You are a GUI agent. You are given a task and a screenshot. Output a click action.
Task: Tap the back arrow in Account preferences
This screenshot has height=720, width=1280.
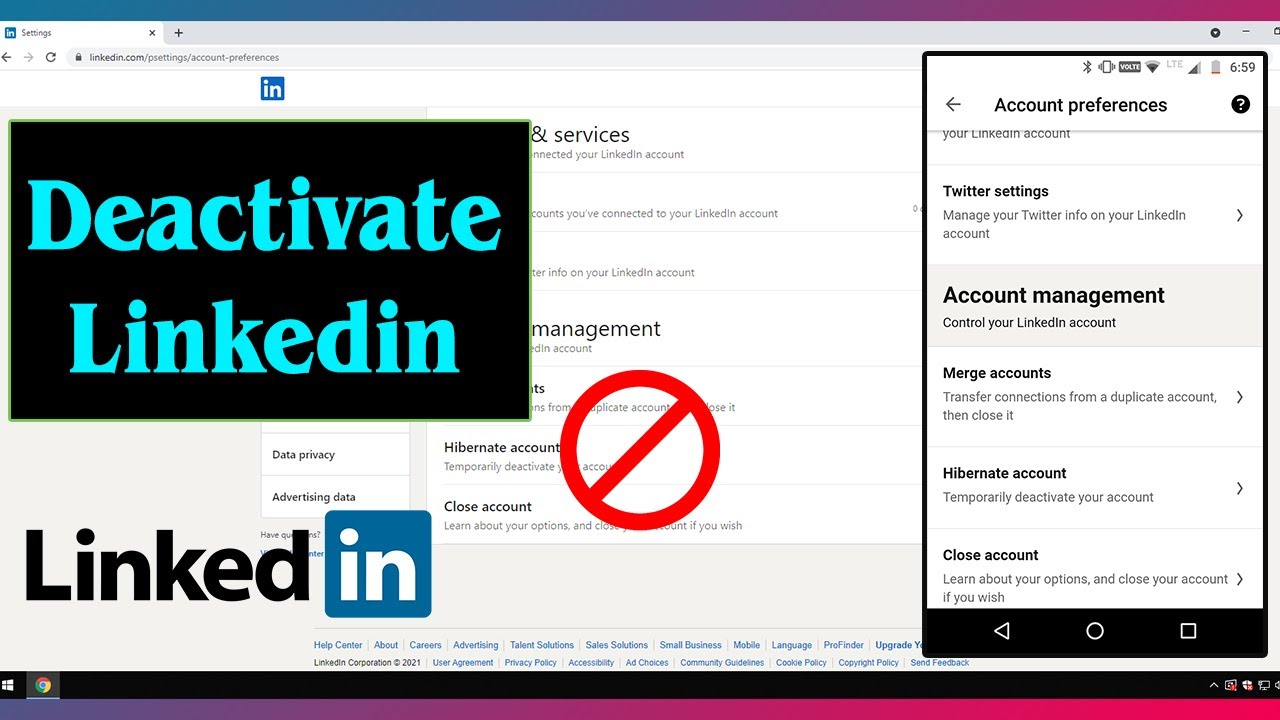[953, 105]
